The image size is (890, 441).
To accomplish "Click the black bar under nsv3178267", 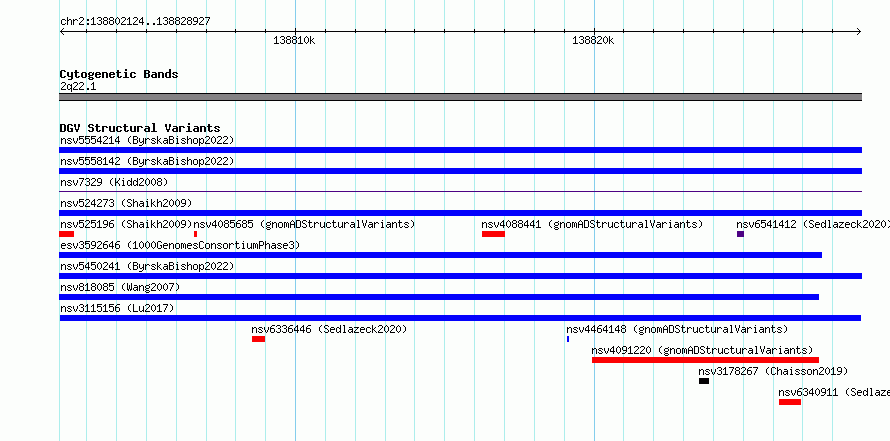I will (704, 381).
